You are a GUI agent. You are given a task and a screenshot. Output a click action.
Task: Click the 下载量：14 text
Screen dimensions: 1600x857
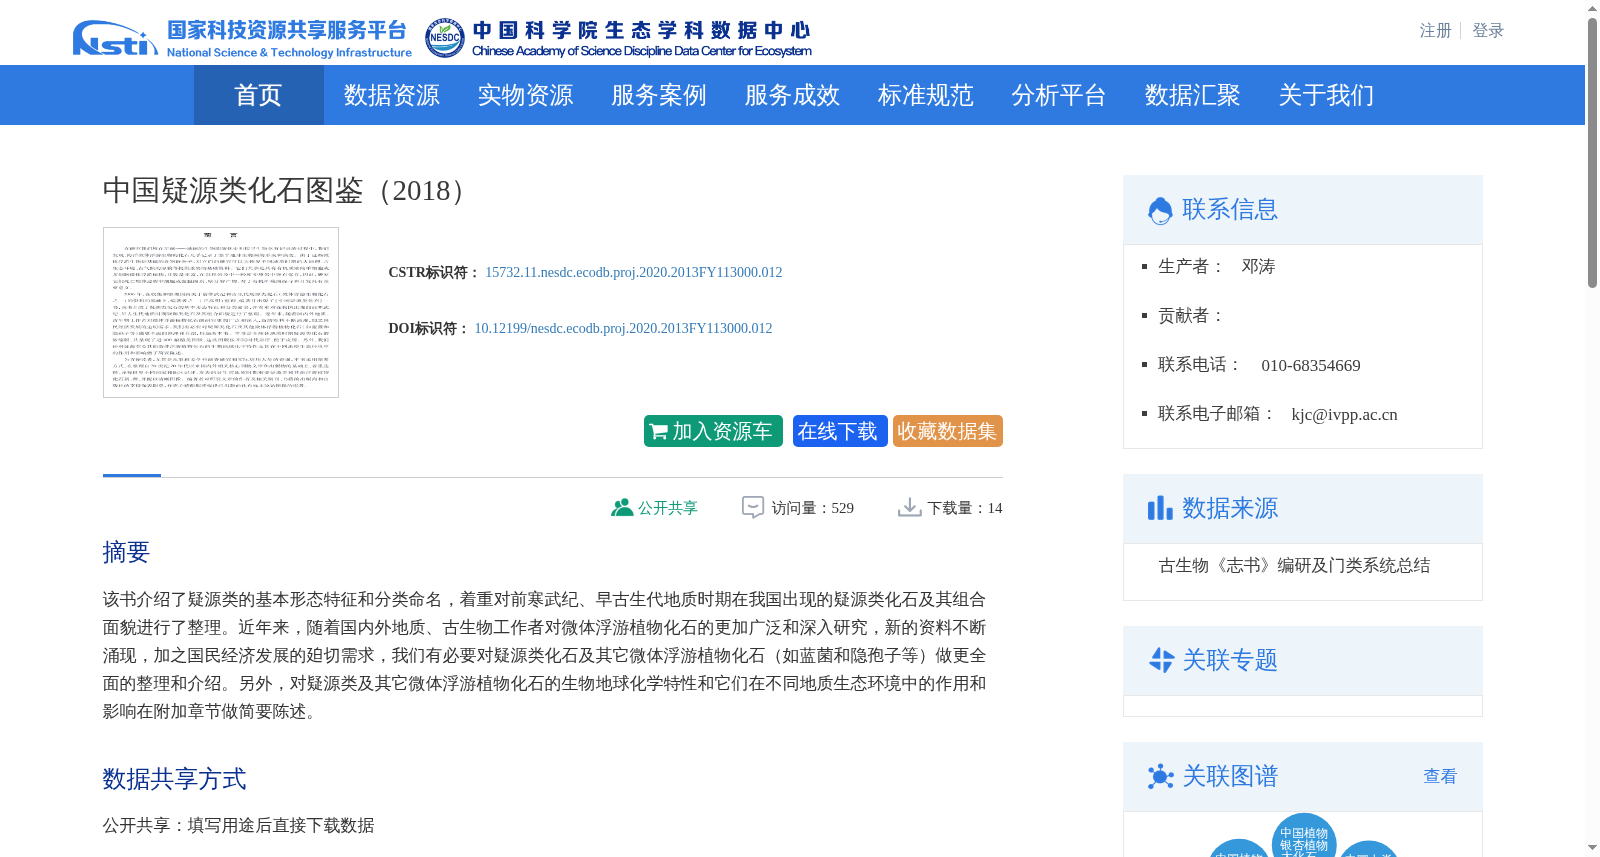(965, 508)
